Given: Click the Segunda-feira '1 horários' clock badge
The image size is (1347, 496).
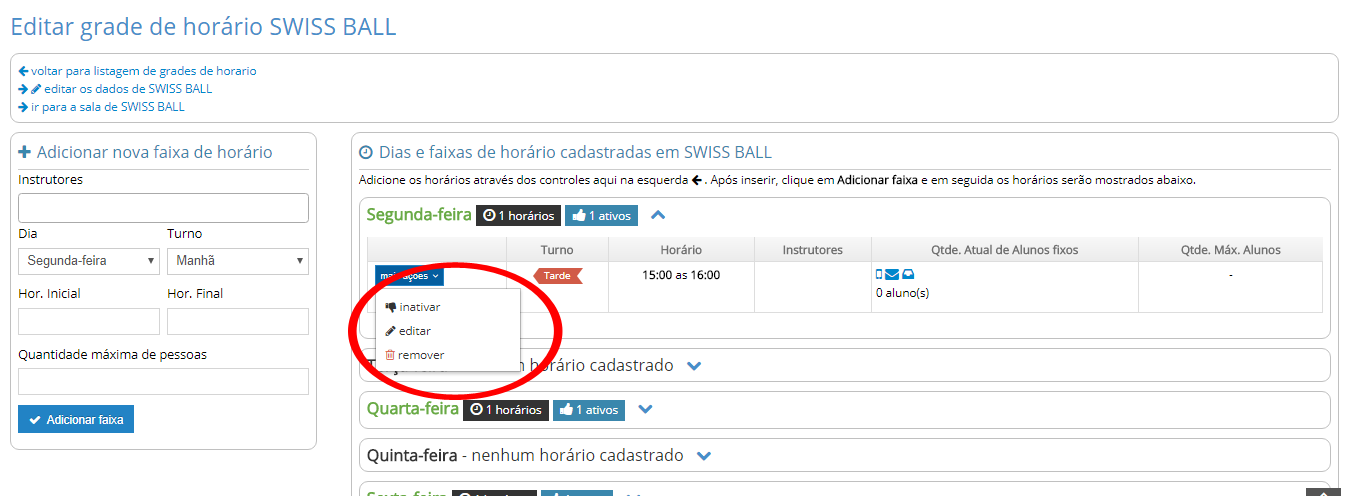Looking at the screenshot, I should click(x=518, y=215).
